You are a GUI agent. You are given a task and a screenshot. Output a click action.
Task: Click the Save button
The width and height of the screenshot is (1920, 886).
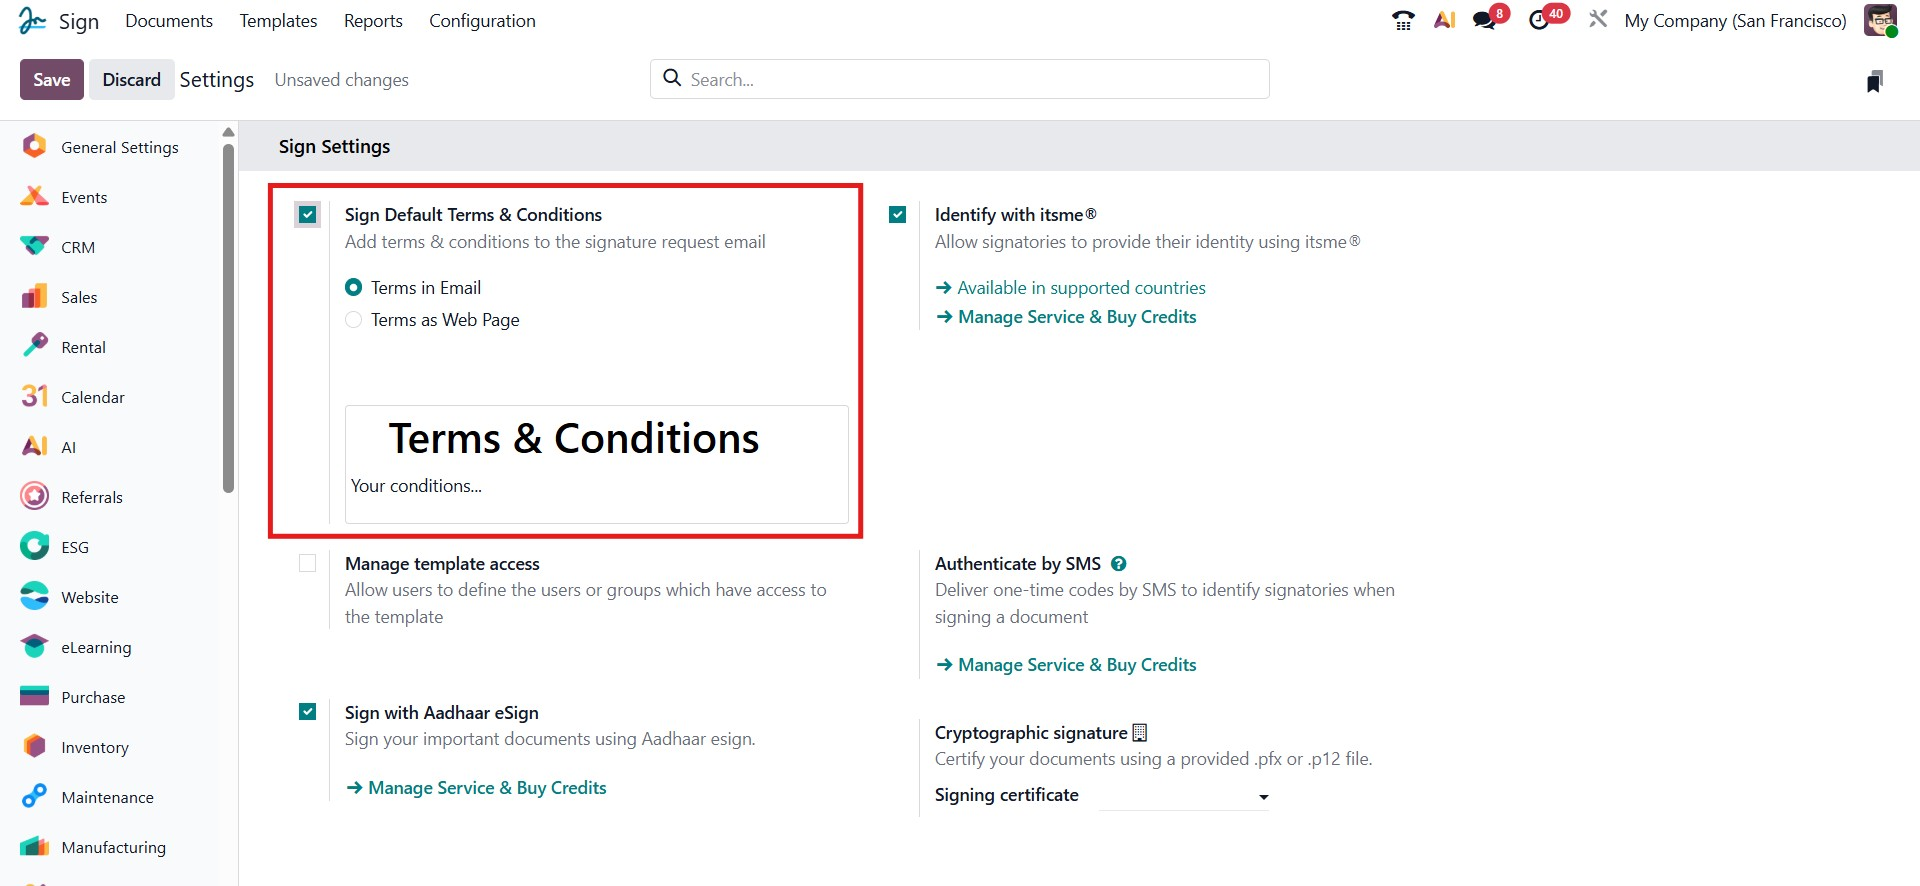pyautogui.click(x=52, y=80)
